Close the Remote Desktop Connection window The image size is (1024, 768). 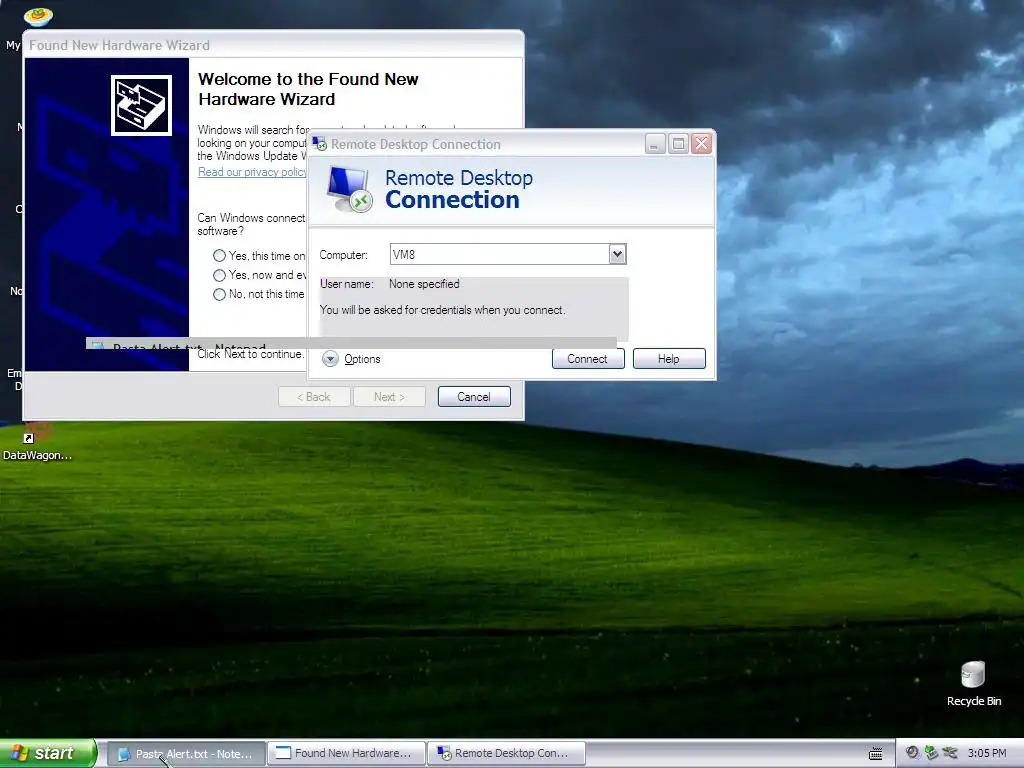[x=702, y=144]
